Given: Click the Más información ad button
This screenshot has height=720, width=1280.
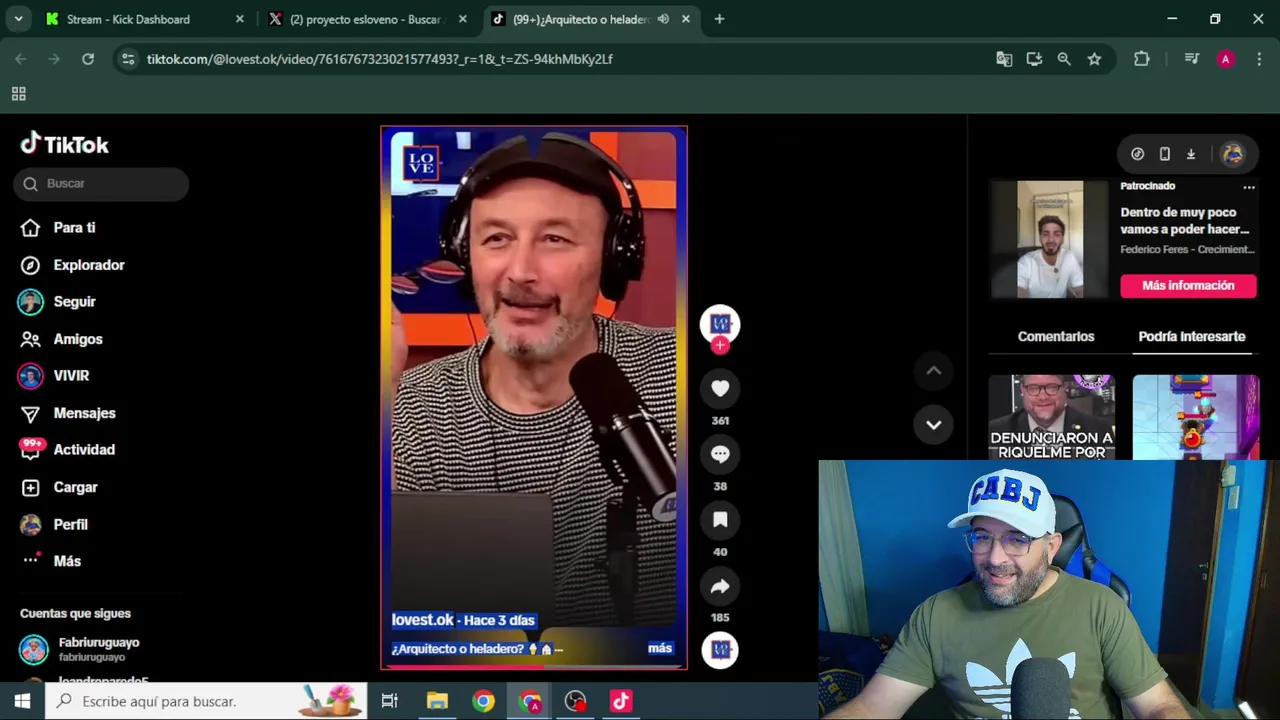Looking at the screenshot, I should point(1188,286).
